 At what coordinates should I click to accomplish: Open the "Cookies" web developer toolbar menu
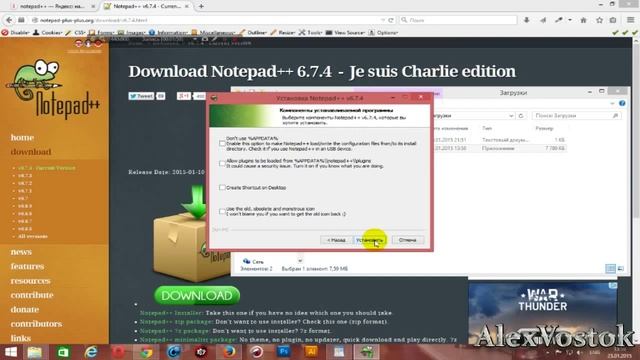coord(48,33)
